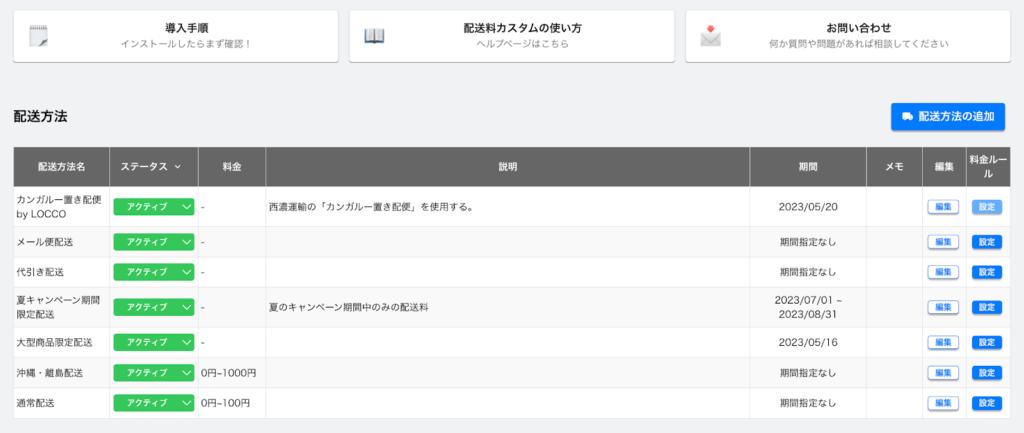Click the notepad icon beside 導入手順

click(x=39, y=36)
